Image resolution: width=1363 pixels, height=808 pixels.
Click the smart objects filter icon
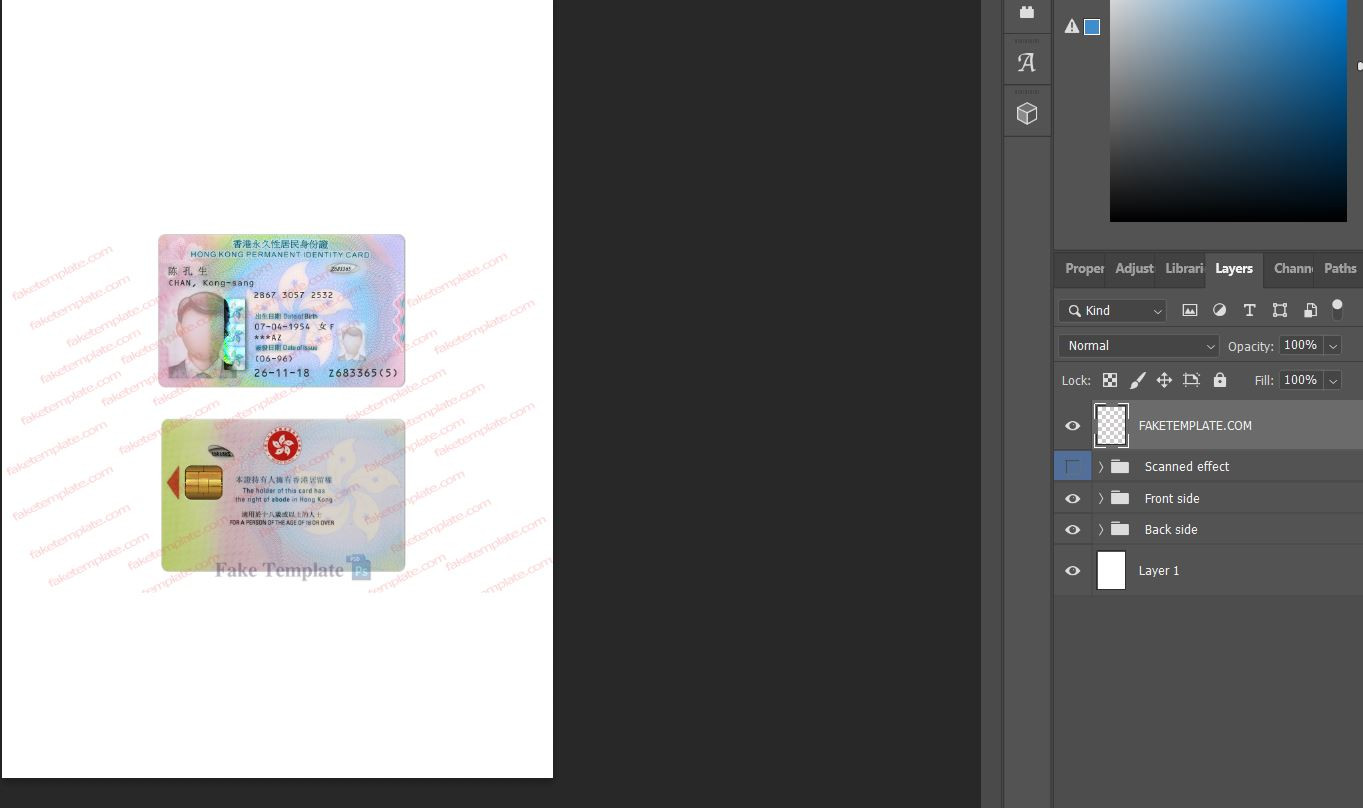(1310, 310)
